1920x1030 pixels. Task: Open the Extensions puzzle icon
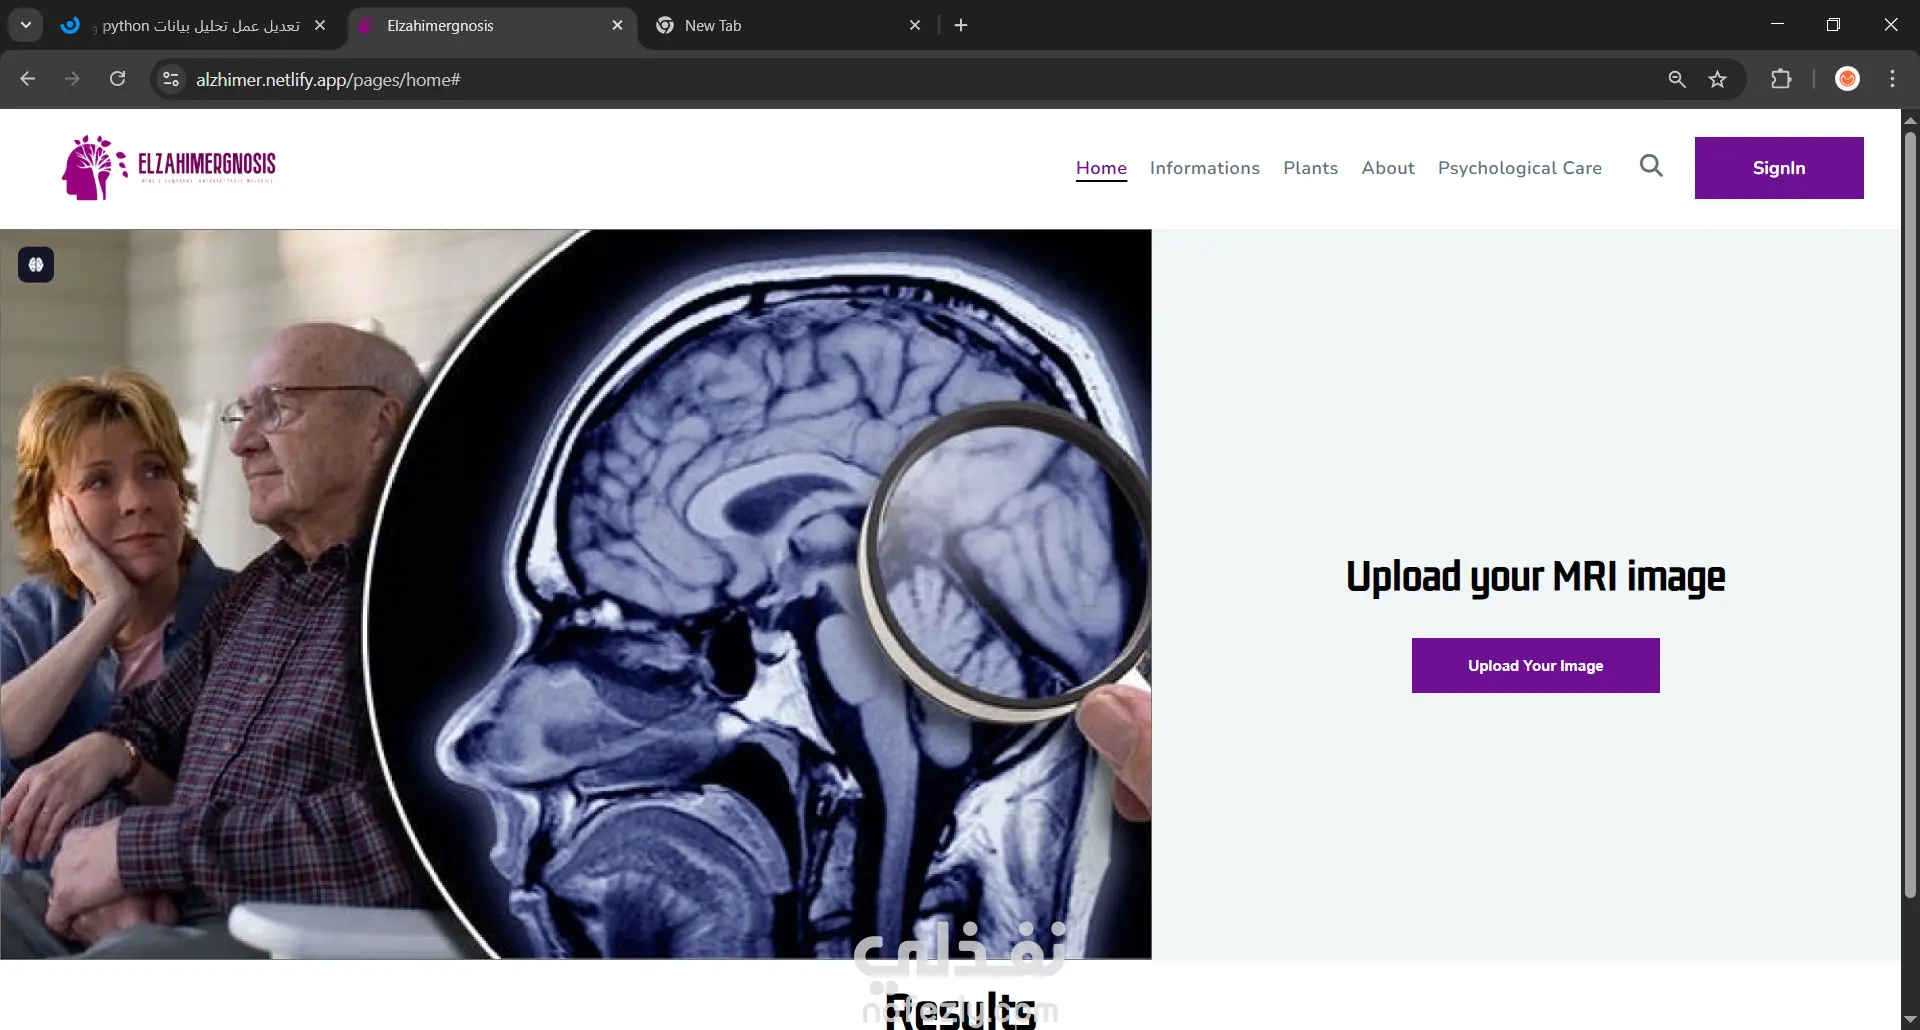tap(1781, 79)
